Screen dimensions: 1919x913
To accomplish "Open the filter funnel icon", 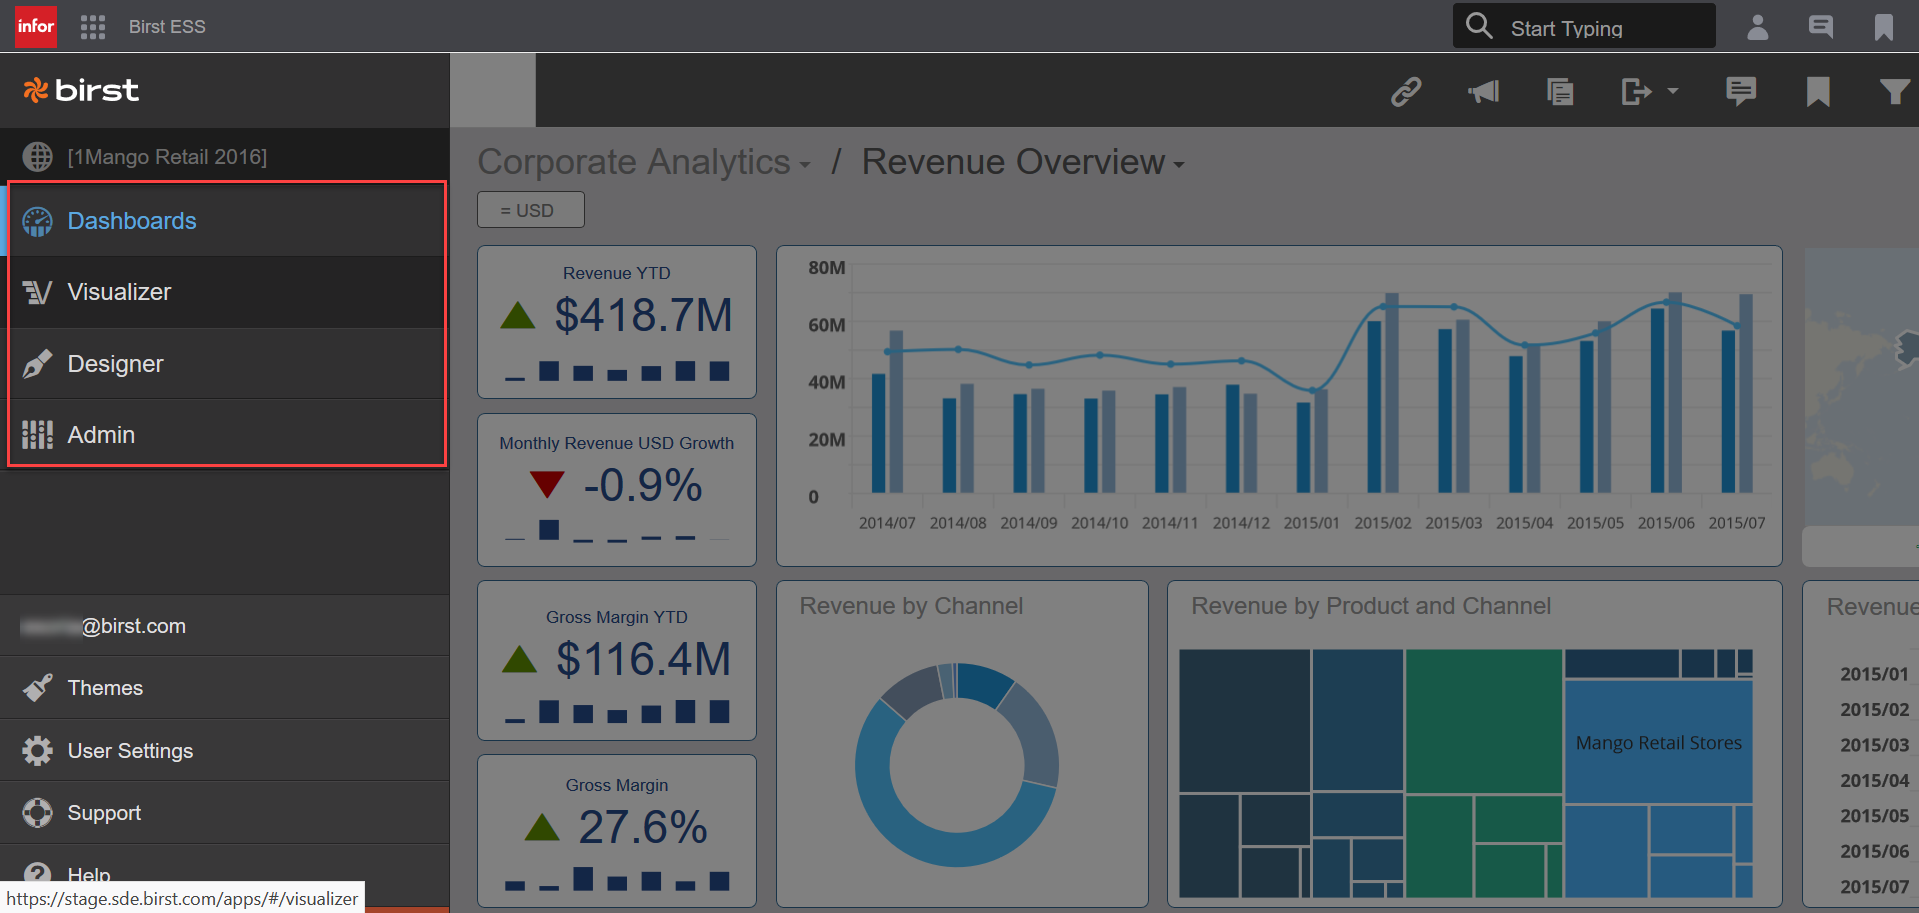I will point(1894,92).
